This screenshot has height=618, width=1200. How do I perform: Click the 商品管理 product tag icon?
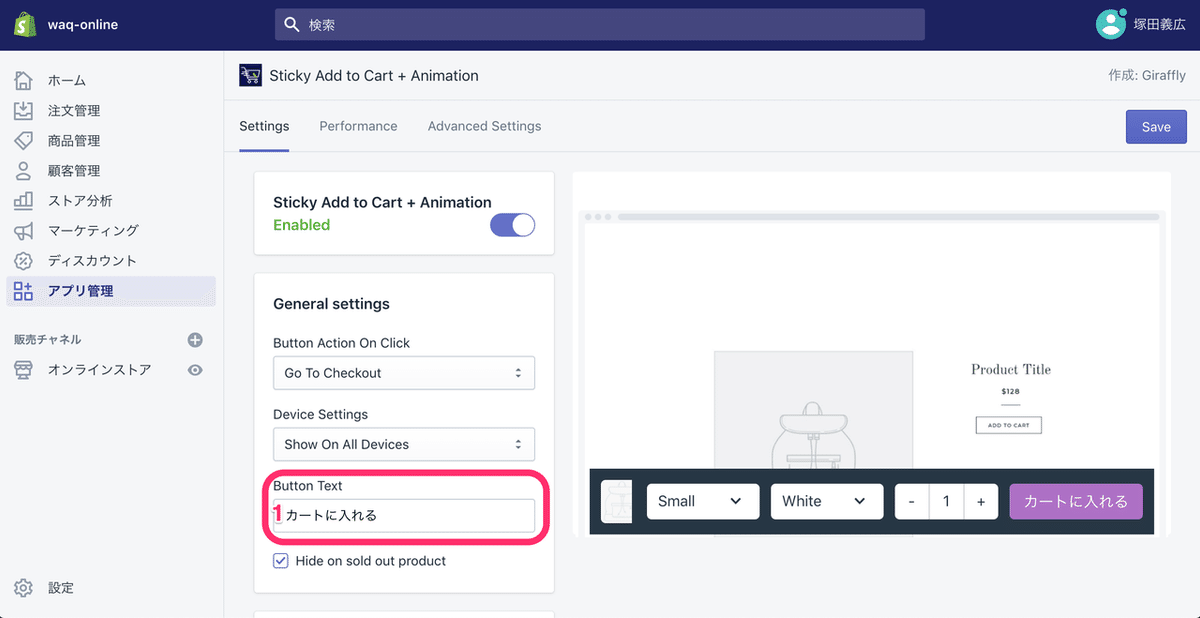pos(24,140)
